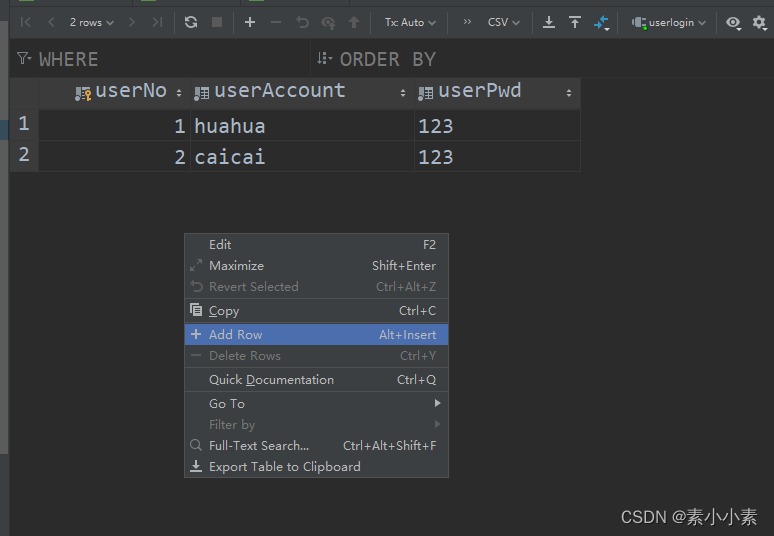Screen dimensions: 774x536
Task: Click the Compare Data blue arrows icon
Action: (602, 23)
